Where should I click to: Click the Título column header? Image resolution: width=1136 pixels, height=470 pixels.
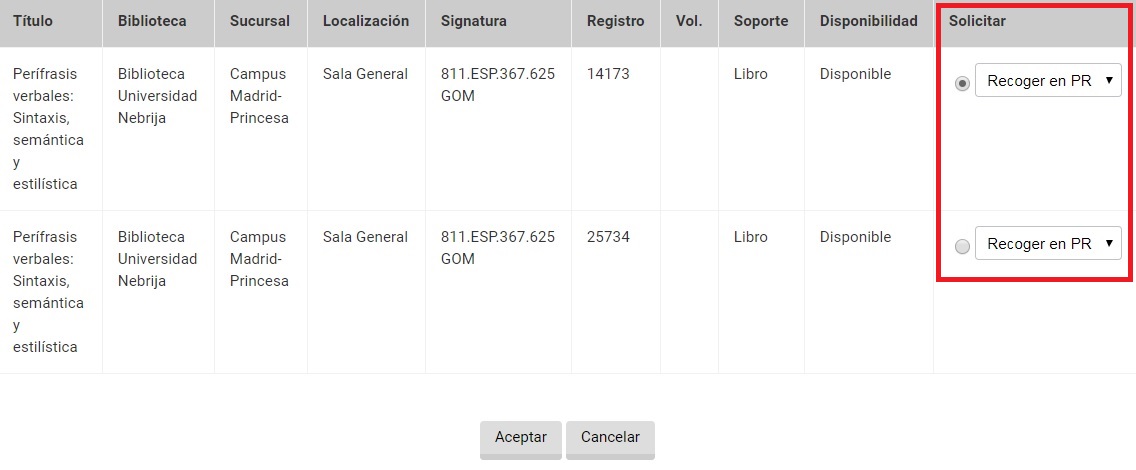[x=33, y=21]
